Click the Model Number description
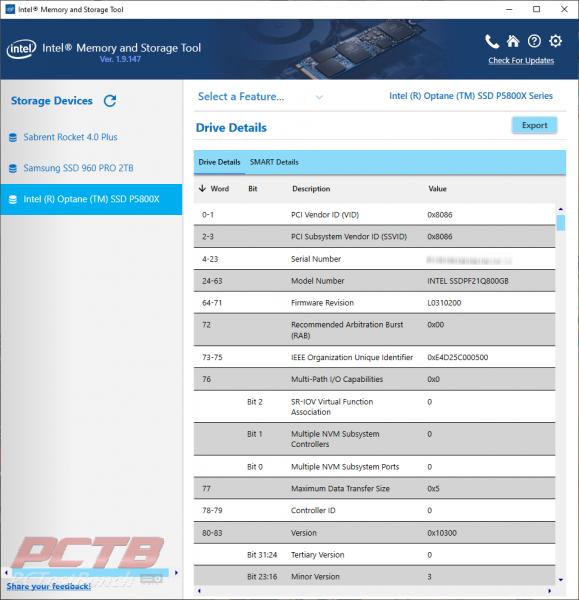Screen dimensions: 579x600 318,281
